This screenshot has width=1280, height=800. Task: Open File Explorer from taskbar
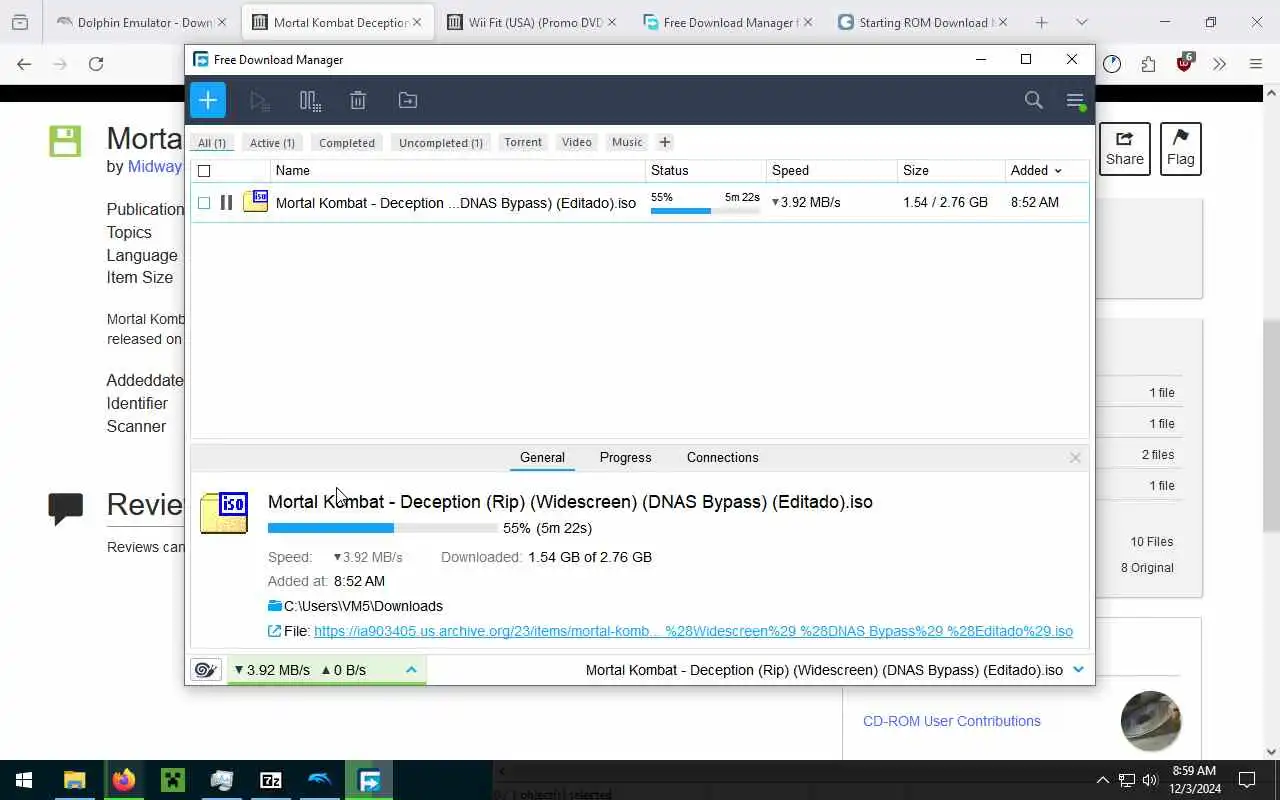pyautogui.click(x=75, y=780)
